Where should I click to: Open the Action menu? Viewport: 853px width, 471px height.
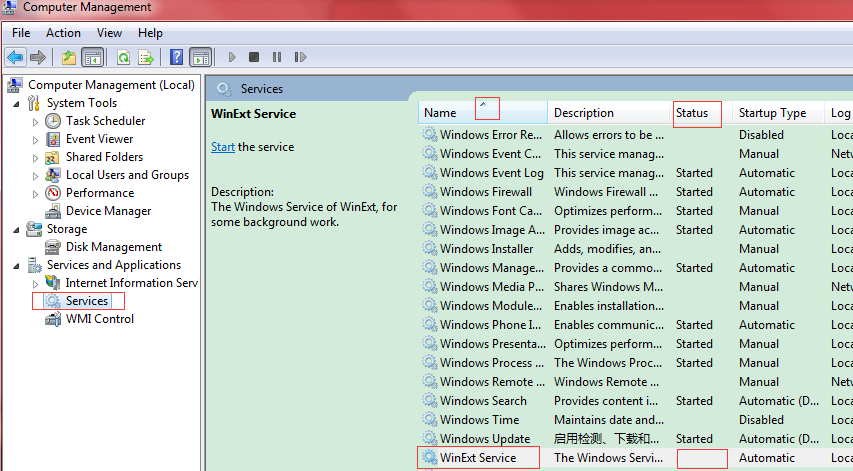(x=63, y=33)
